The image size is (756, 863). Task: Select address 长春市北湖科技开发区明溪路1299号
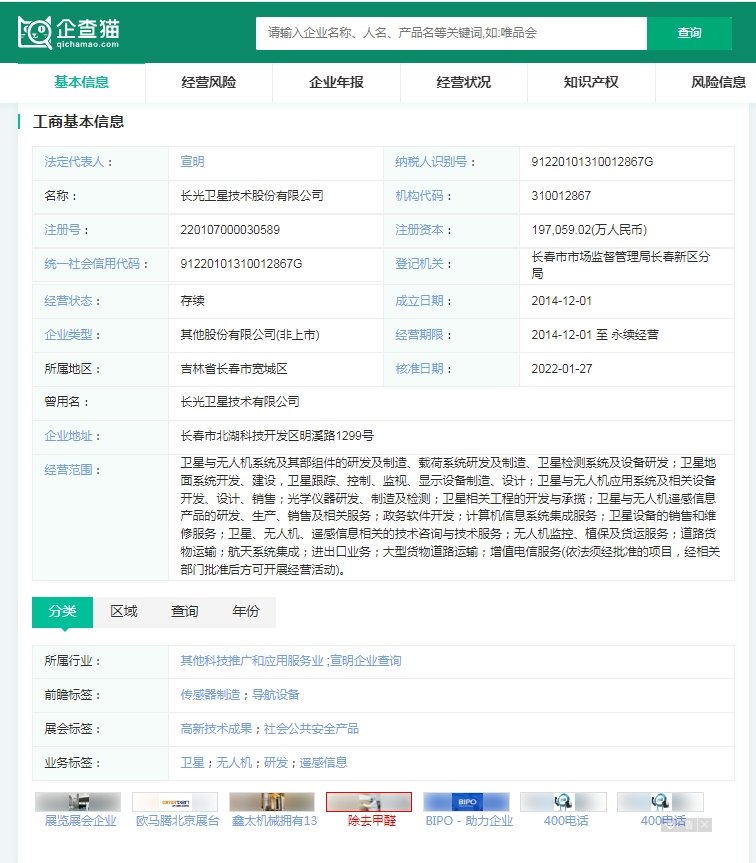(277, 436)
